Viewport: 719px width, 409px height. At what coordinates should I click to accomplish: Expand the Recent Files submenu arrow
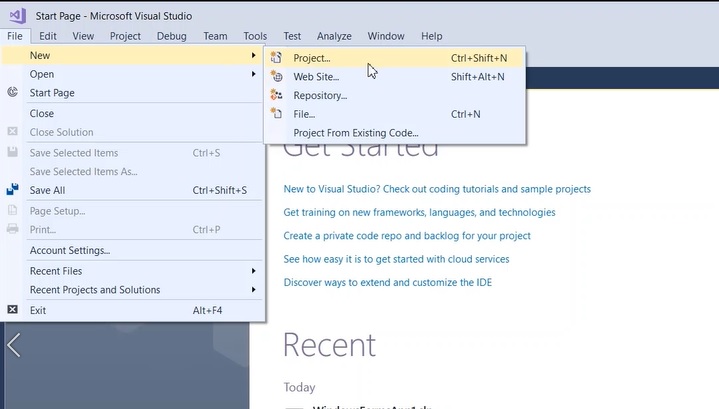click(x=254, y=271)
